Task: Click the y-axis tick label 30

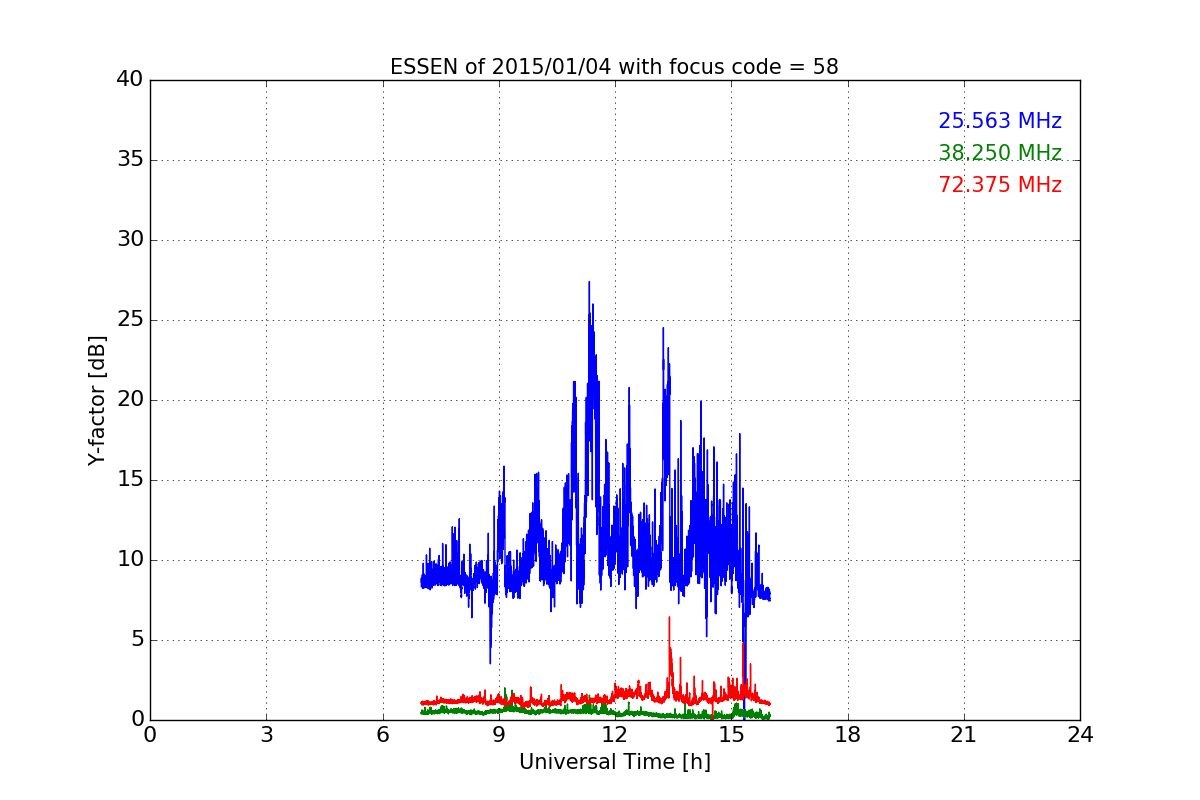Action: click(x=130, y=240)
